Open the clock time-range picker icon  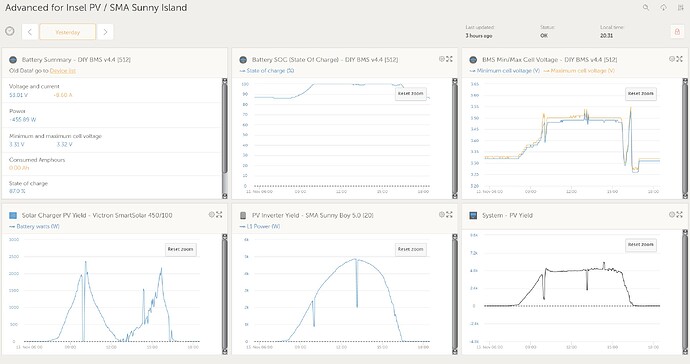(10, 31)
